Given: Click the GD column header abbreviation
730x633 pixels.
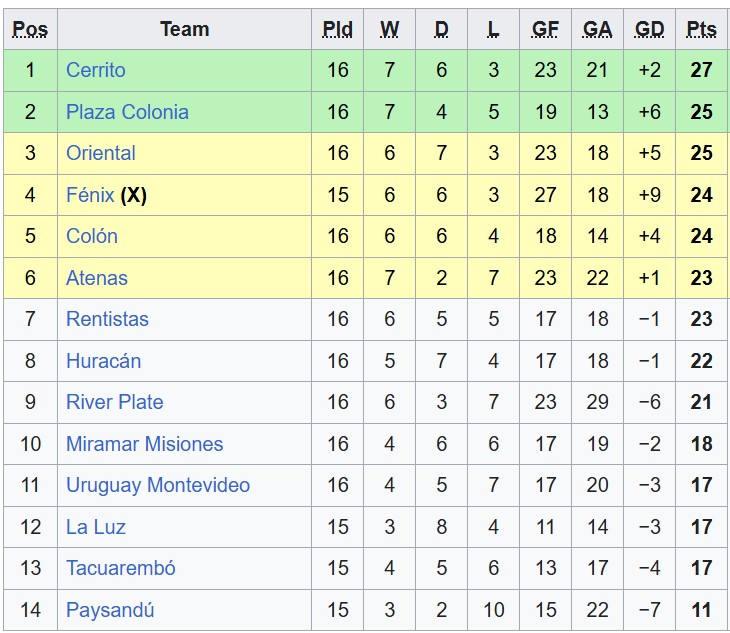Looking at the screenshot, I should pyautogui.click(x=649, y=29).
